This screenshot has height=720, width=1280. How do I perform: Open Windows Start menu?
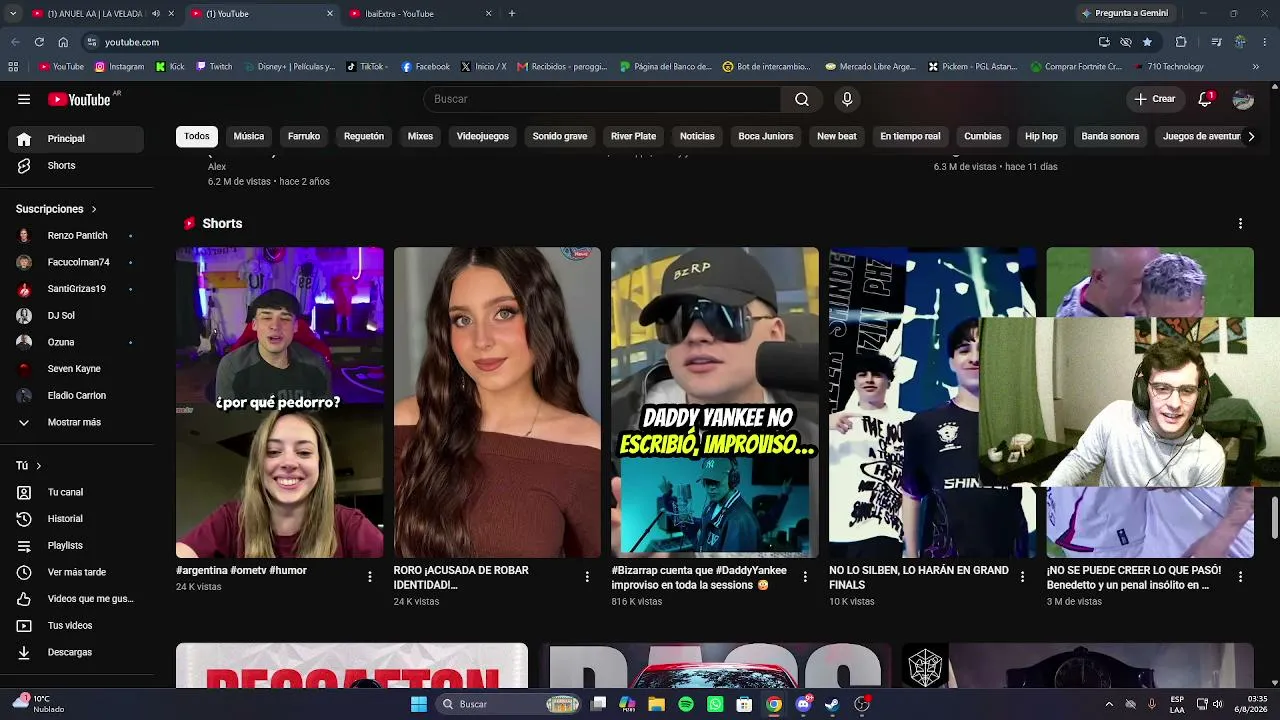coord(419,704)
